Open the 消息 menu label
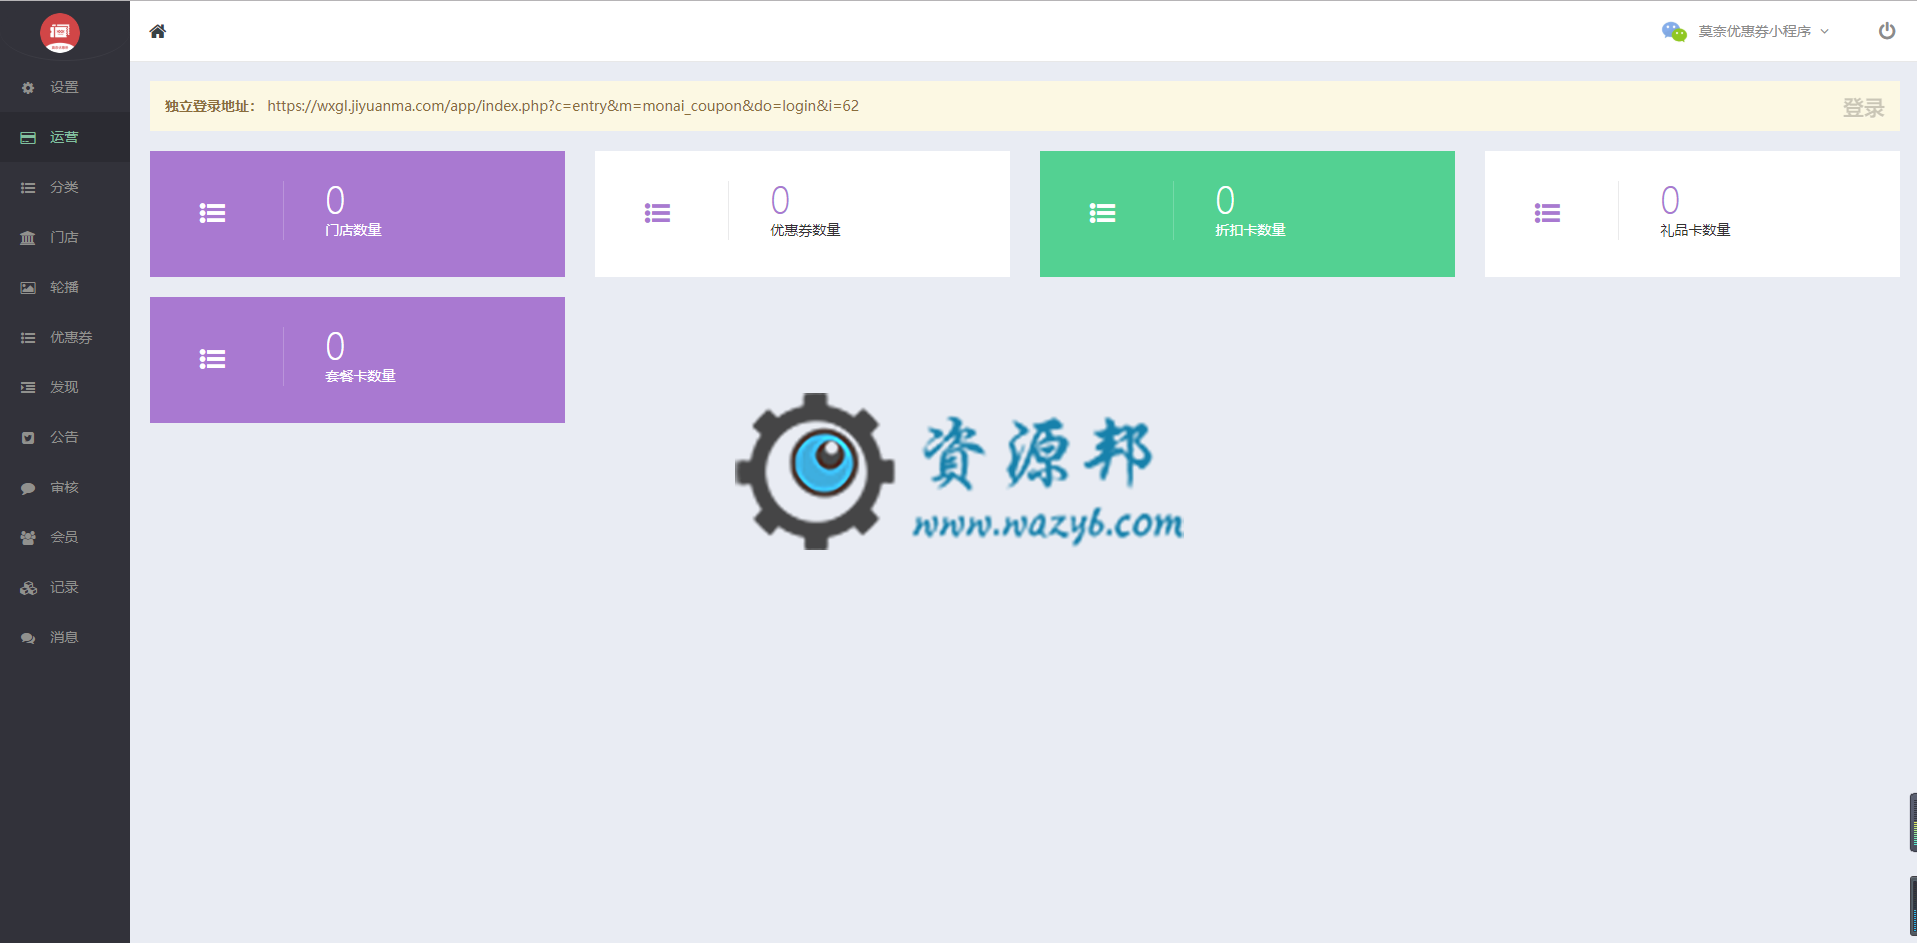This screenshot has height=943, width=1917. [64, 637]
